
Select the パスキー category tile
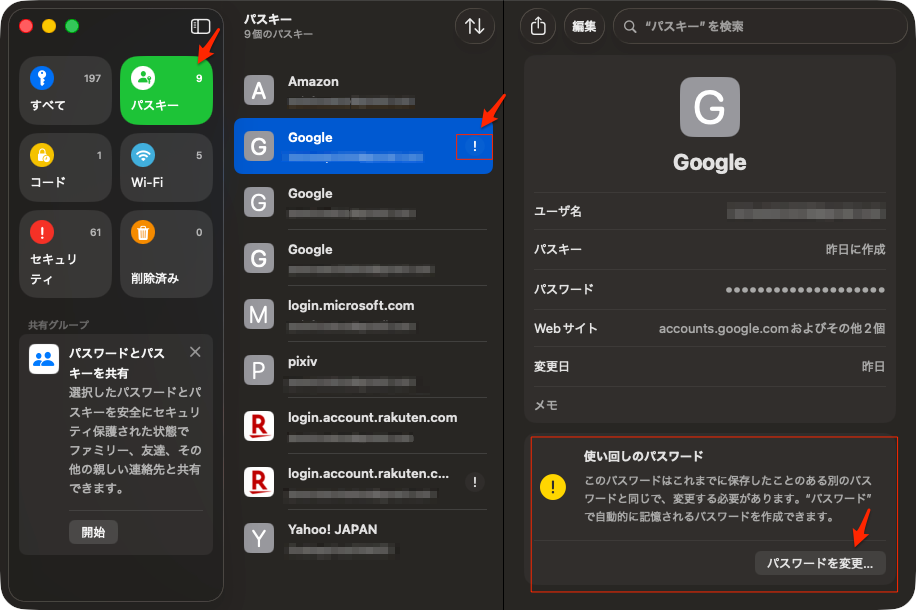166,90
